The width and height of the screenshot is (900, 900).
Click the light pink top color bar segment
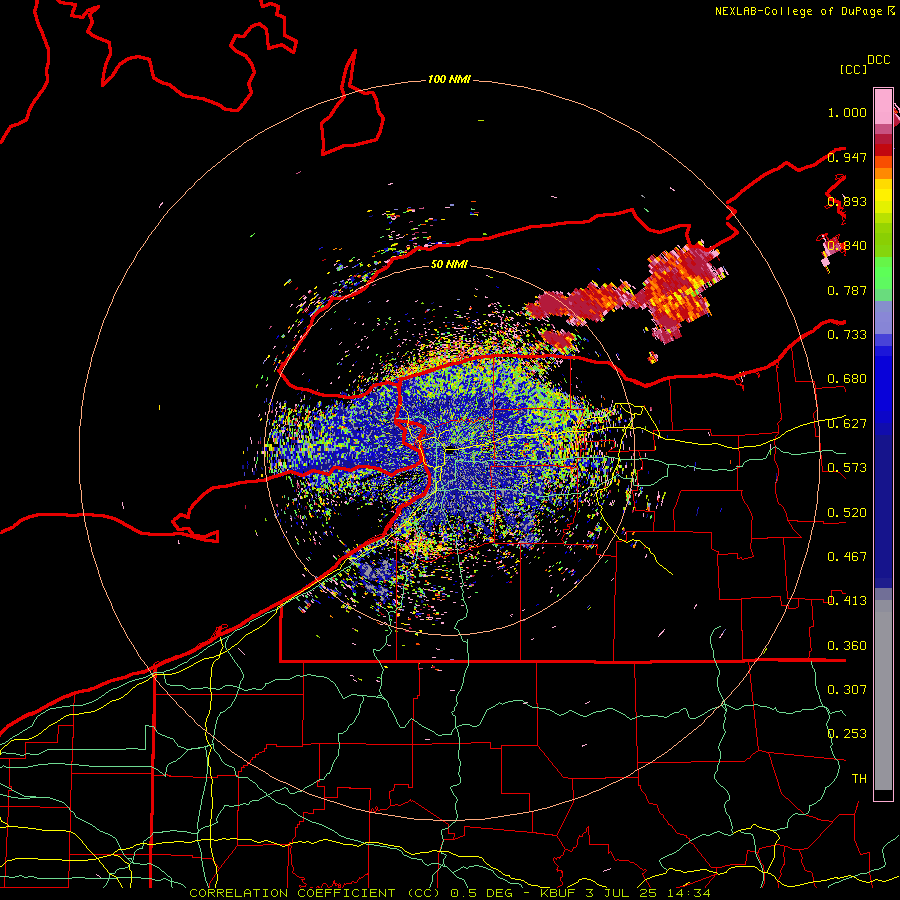point(883,106)
